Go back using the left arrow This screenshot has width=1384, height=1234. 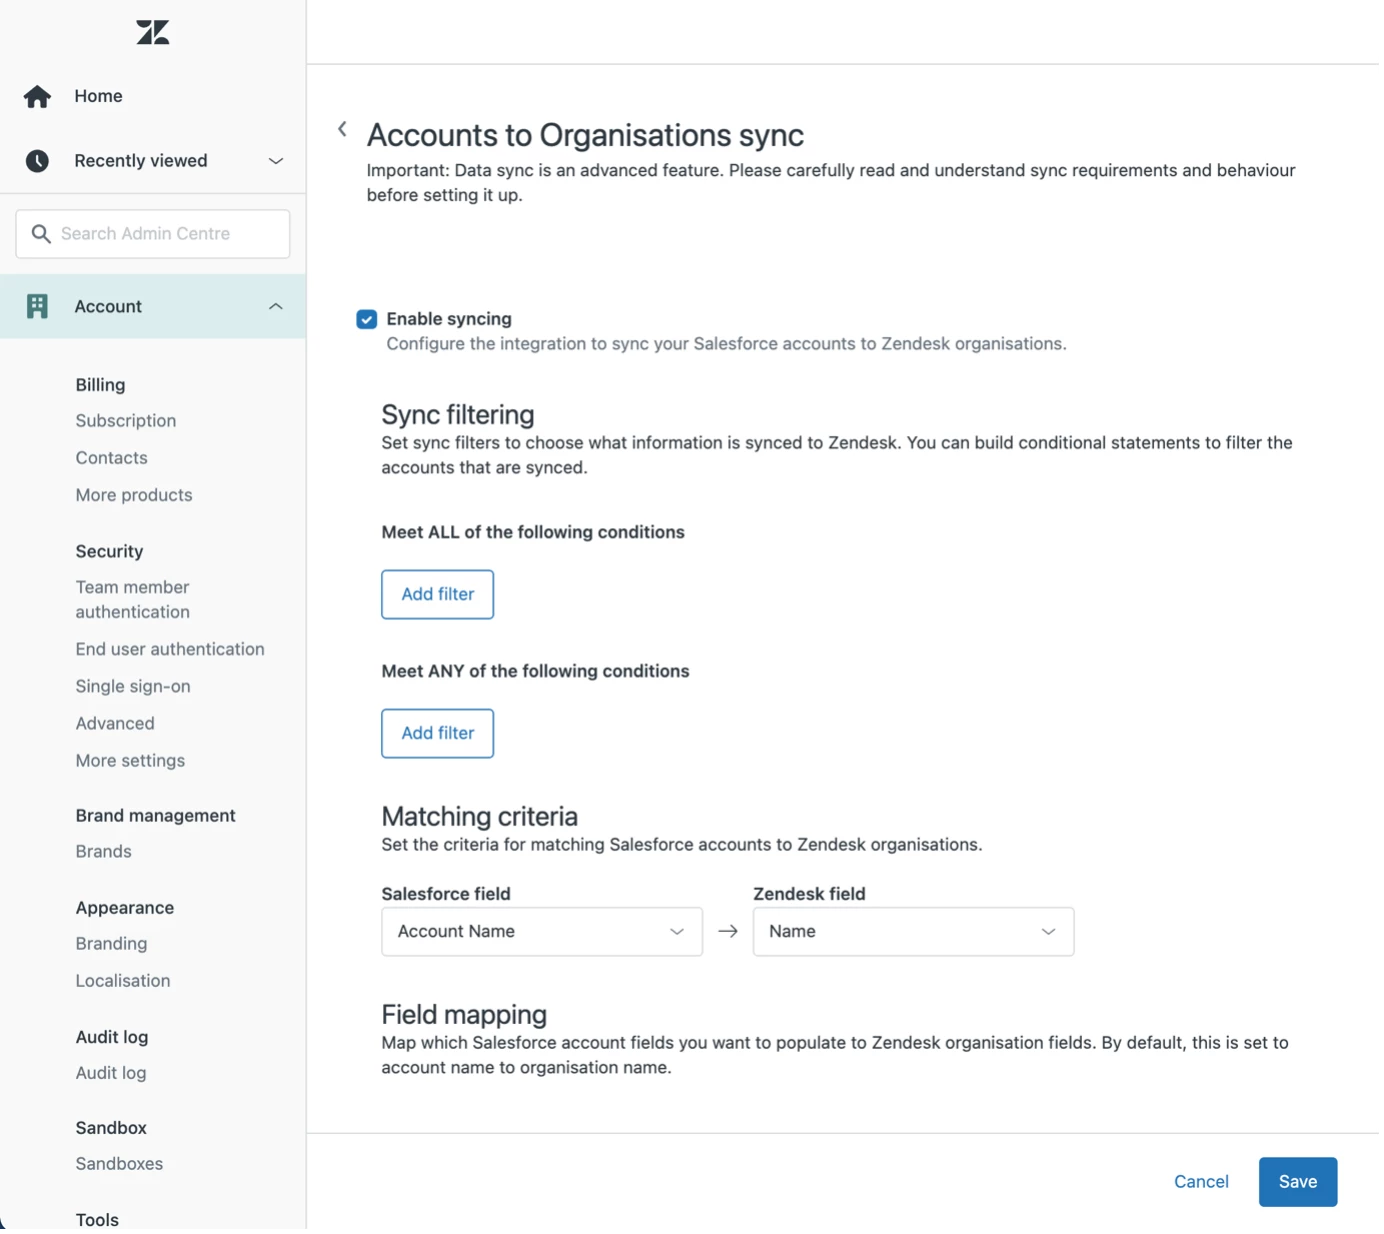point(342,129)
